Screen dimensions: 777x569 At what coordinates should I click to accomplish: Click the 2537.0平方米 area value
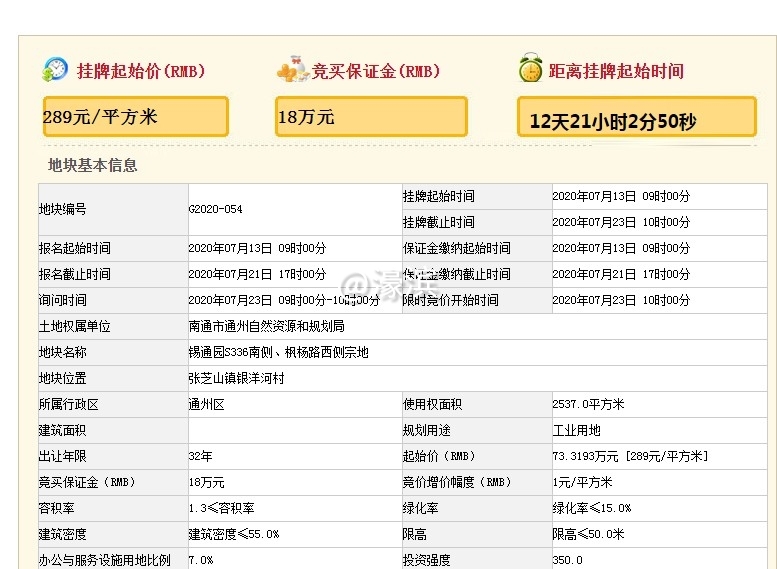pyautogui.click(x=588, y=404)
